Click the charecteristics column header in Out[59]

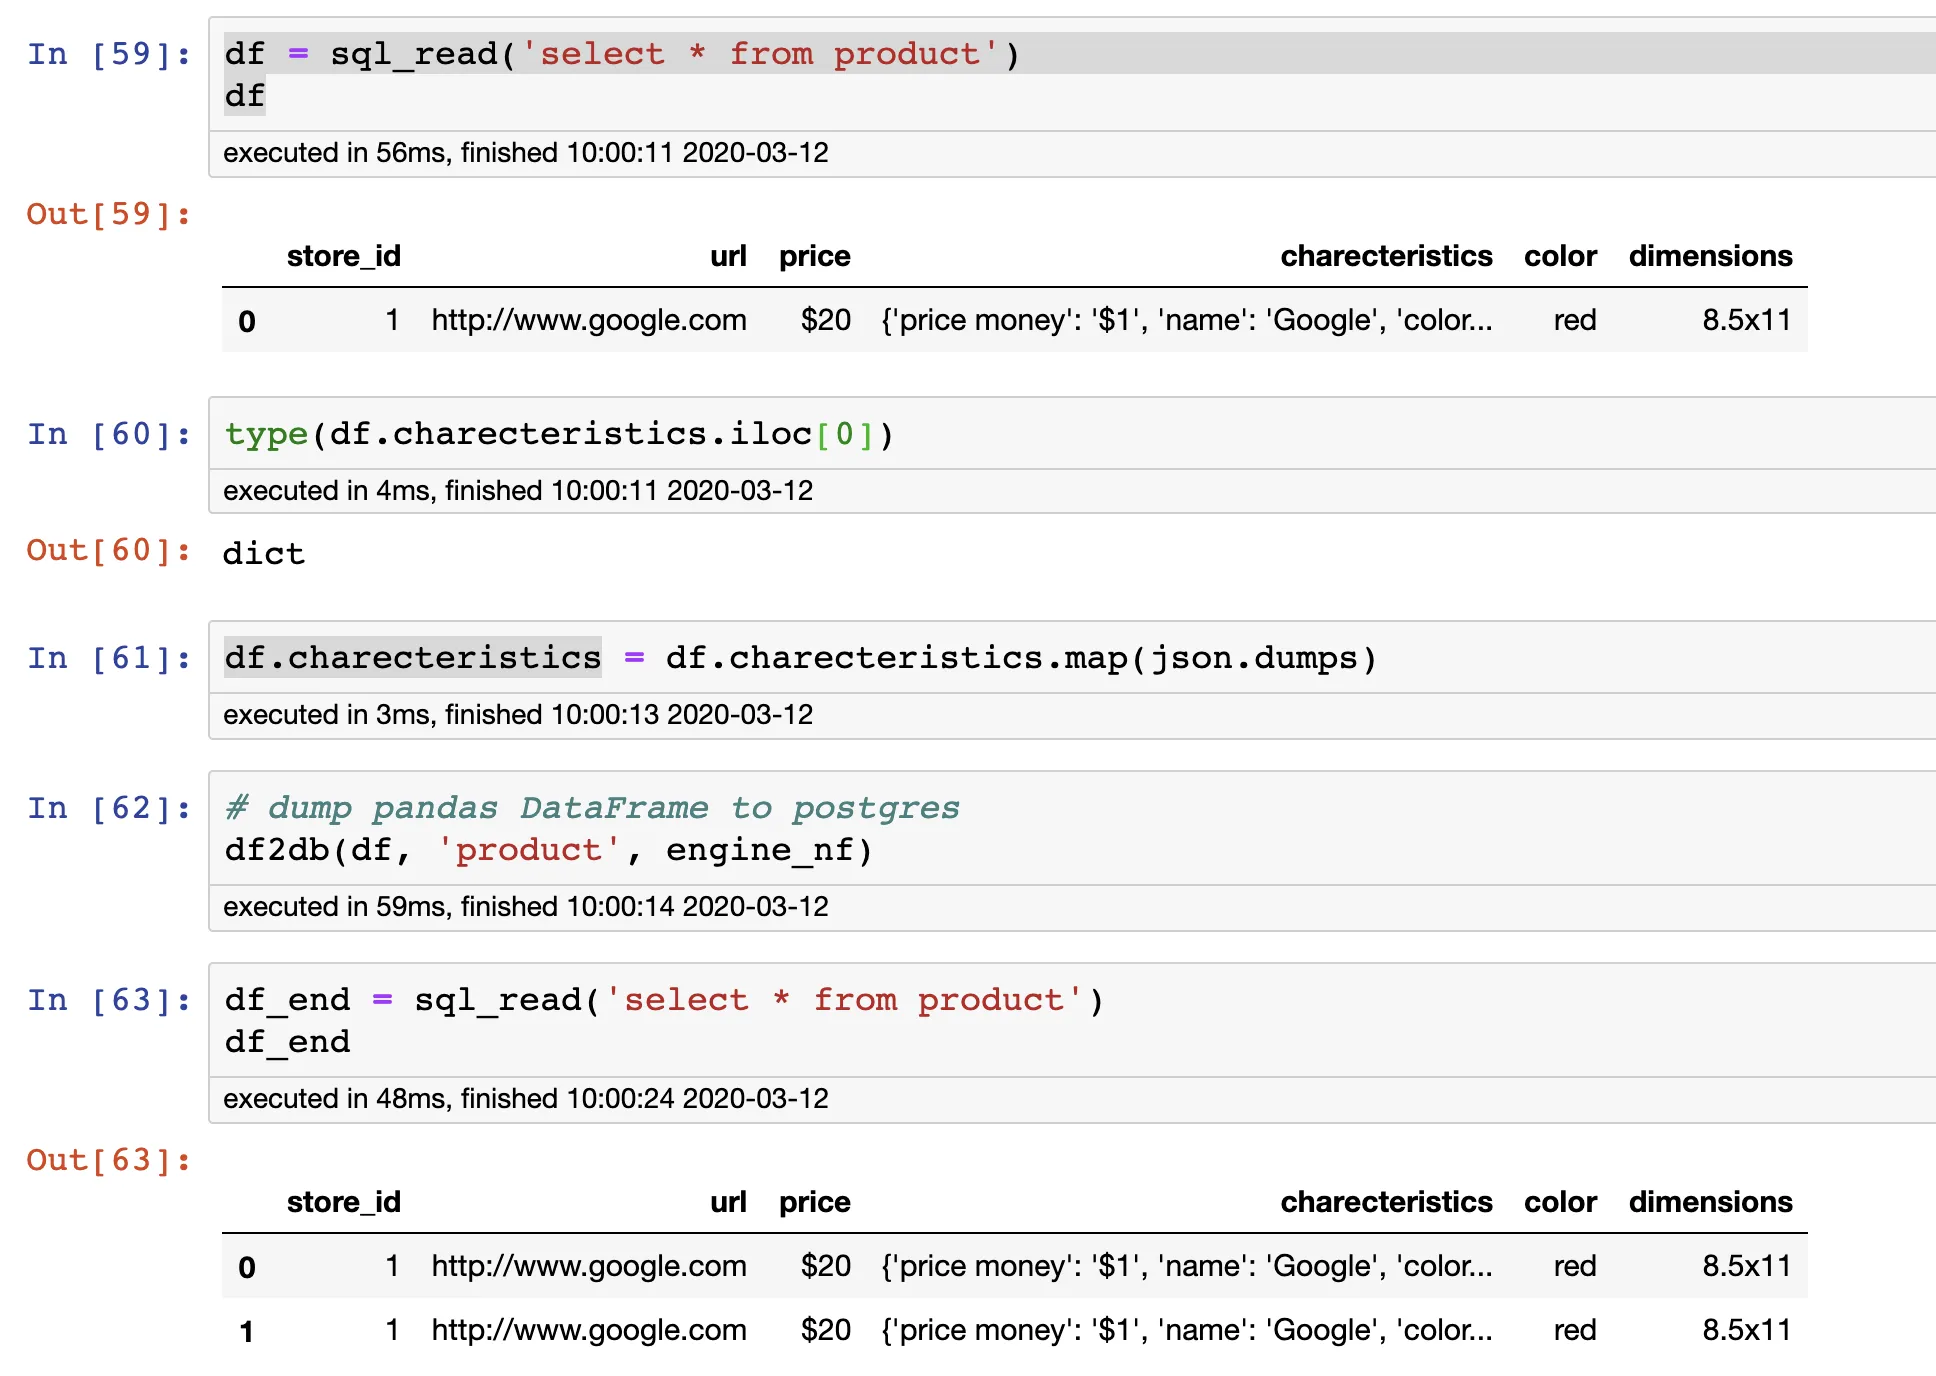[x=1386, y=256]
